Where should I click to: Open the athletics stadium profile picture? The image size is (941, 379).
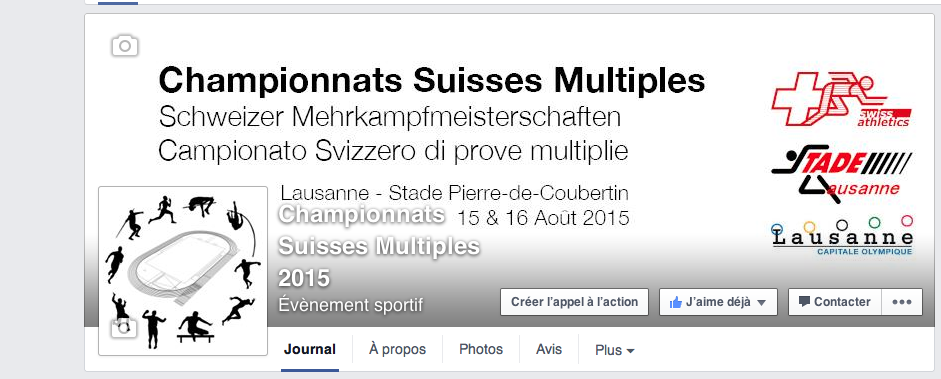coord(183,271)
